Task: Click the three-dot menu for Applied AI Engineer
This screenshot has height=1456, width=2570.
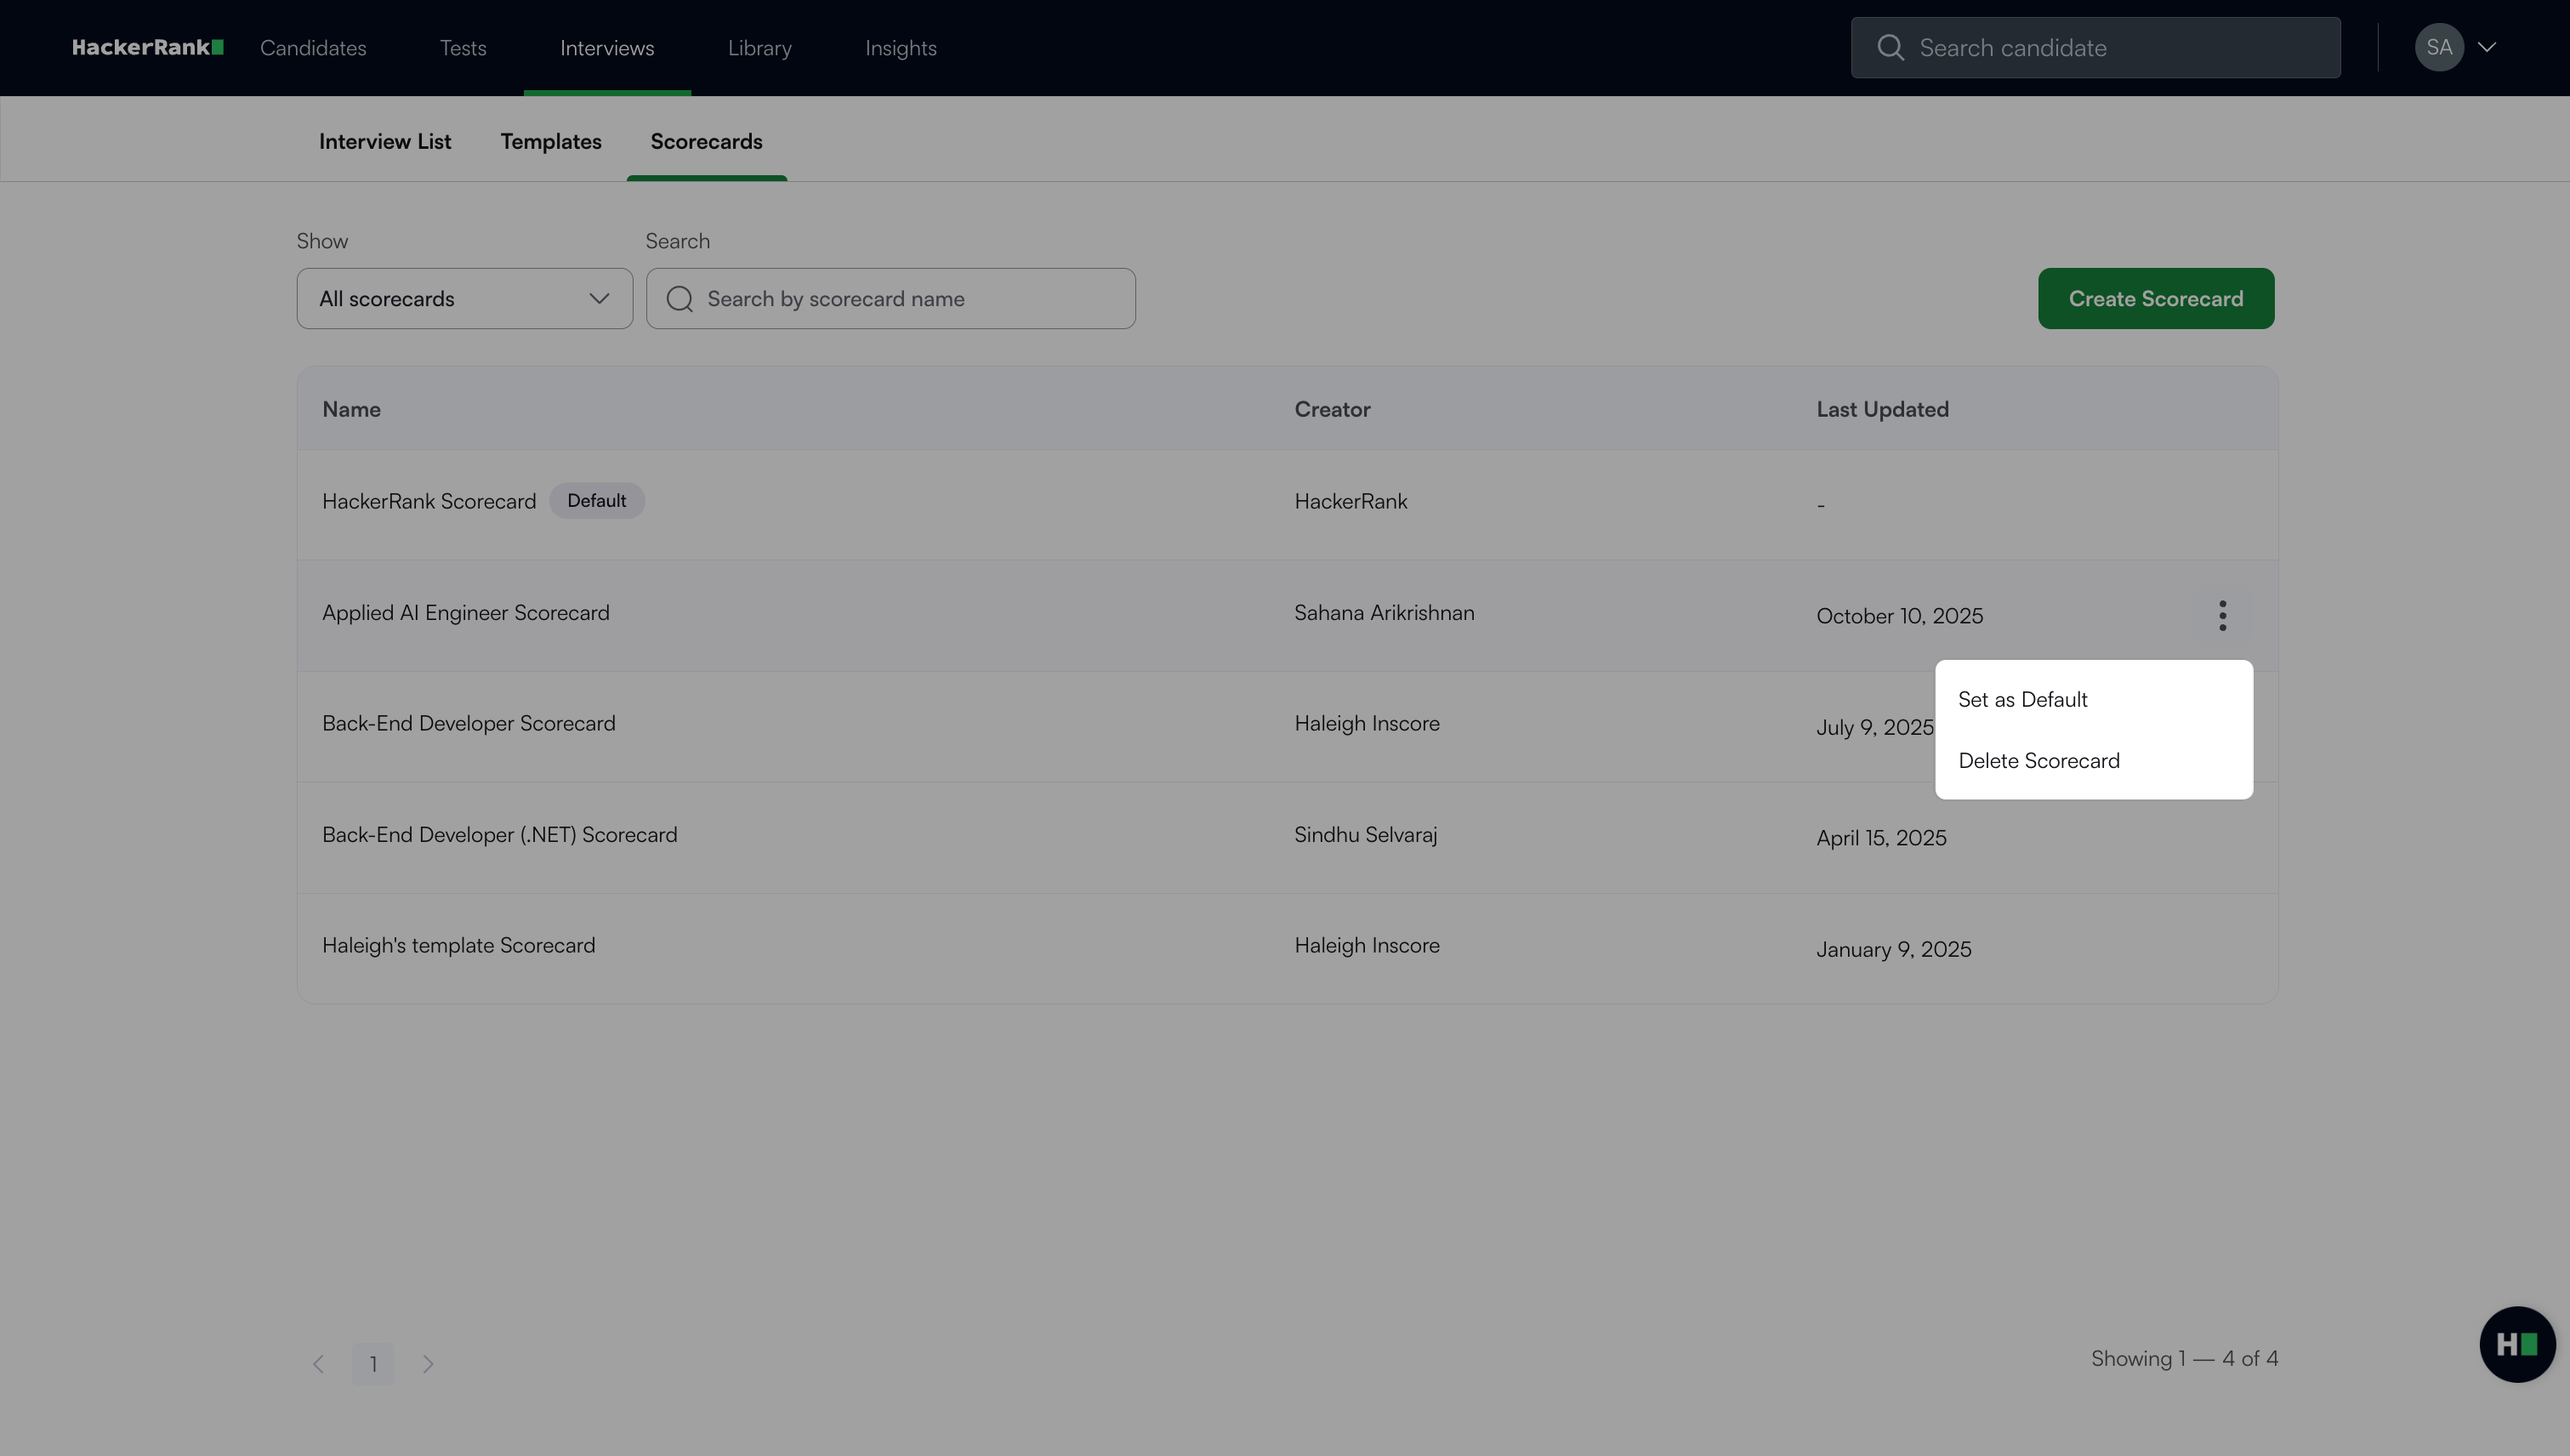Action: pyautogui.click(x=2222, y=615)
